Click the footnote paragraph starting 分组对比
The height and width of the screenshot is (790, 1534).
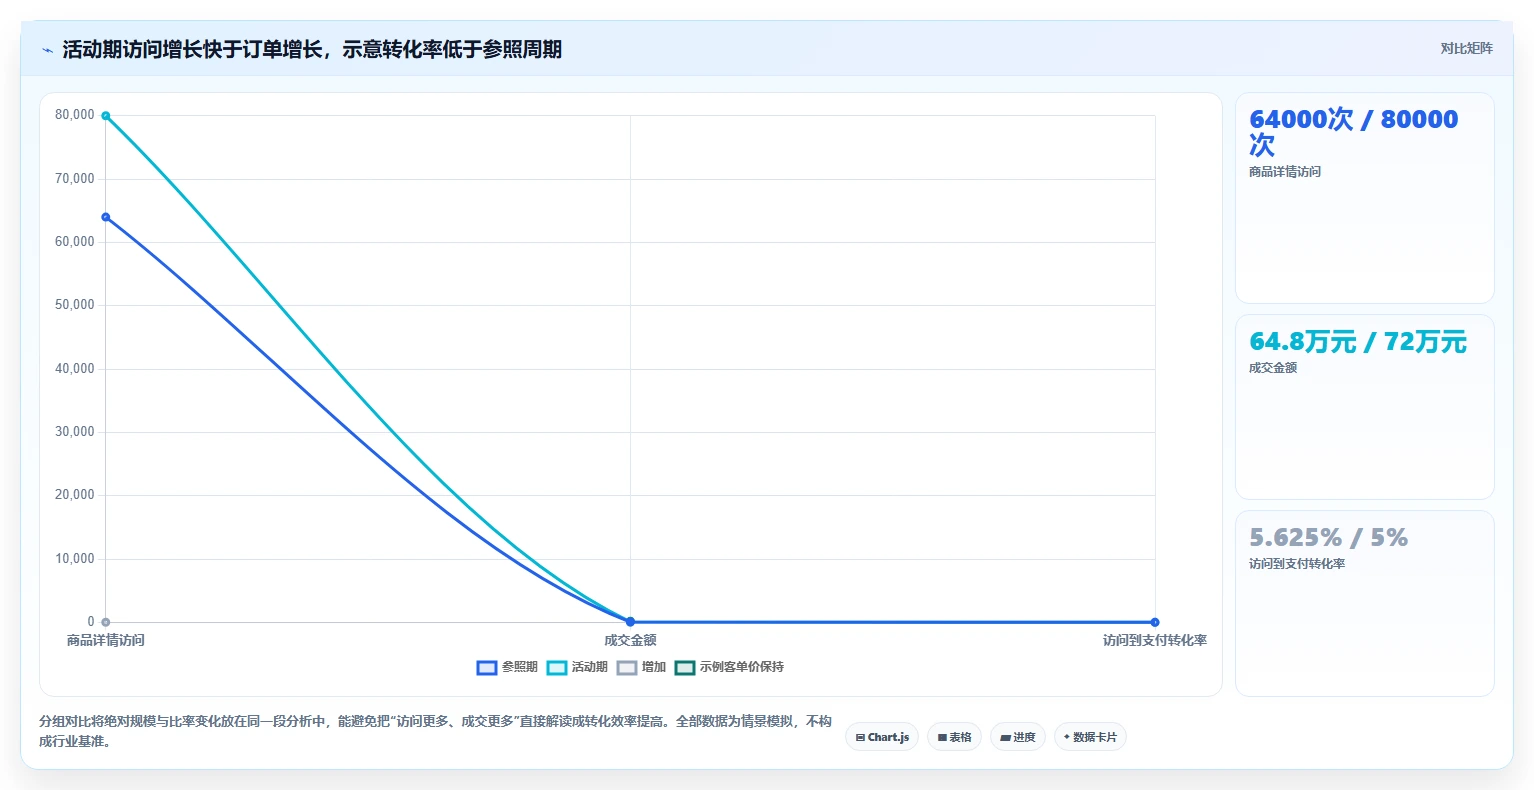tap(436, 731)
